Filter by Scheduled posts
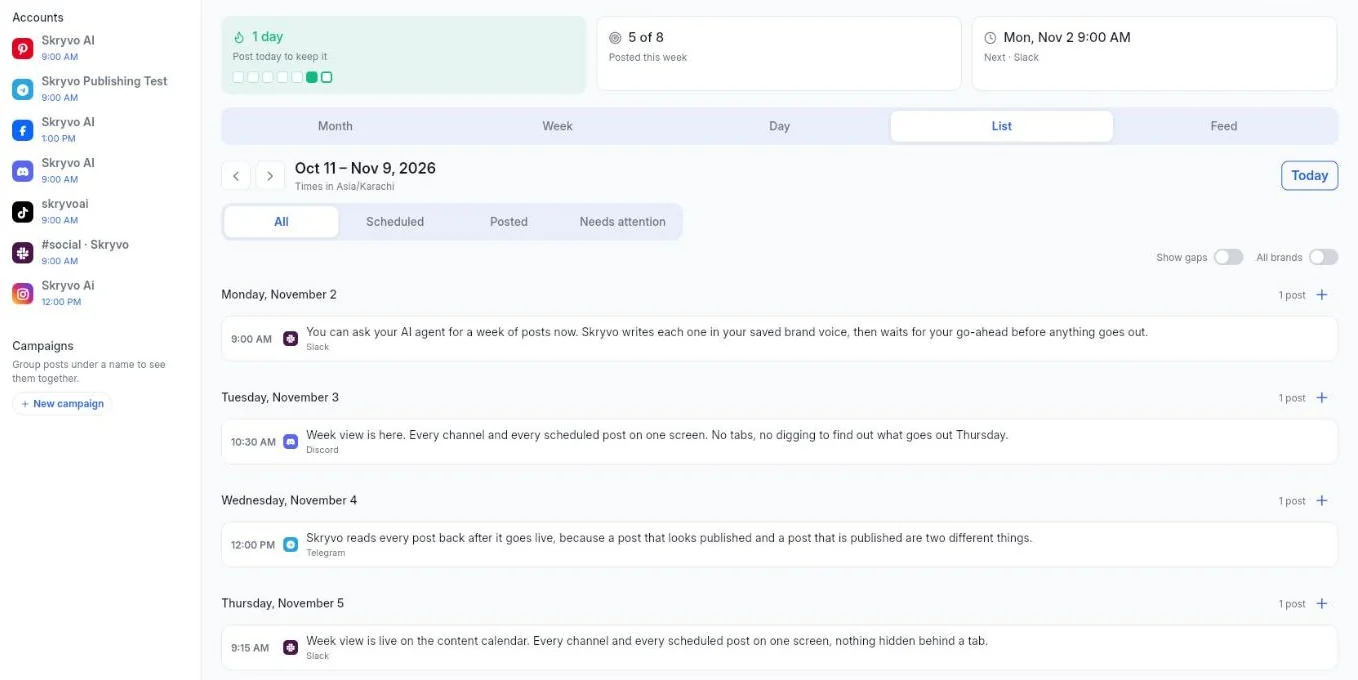This screenshot has width=1358, height=680. [395, 222]
